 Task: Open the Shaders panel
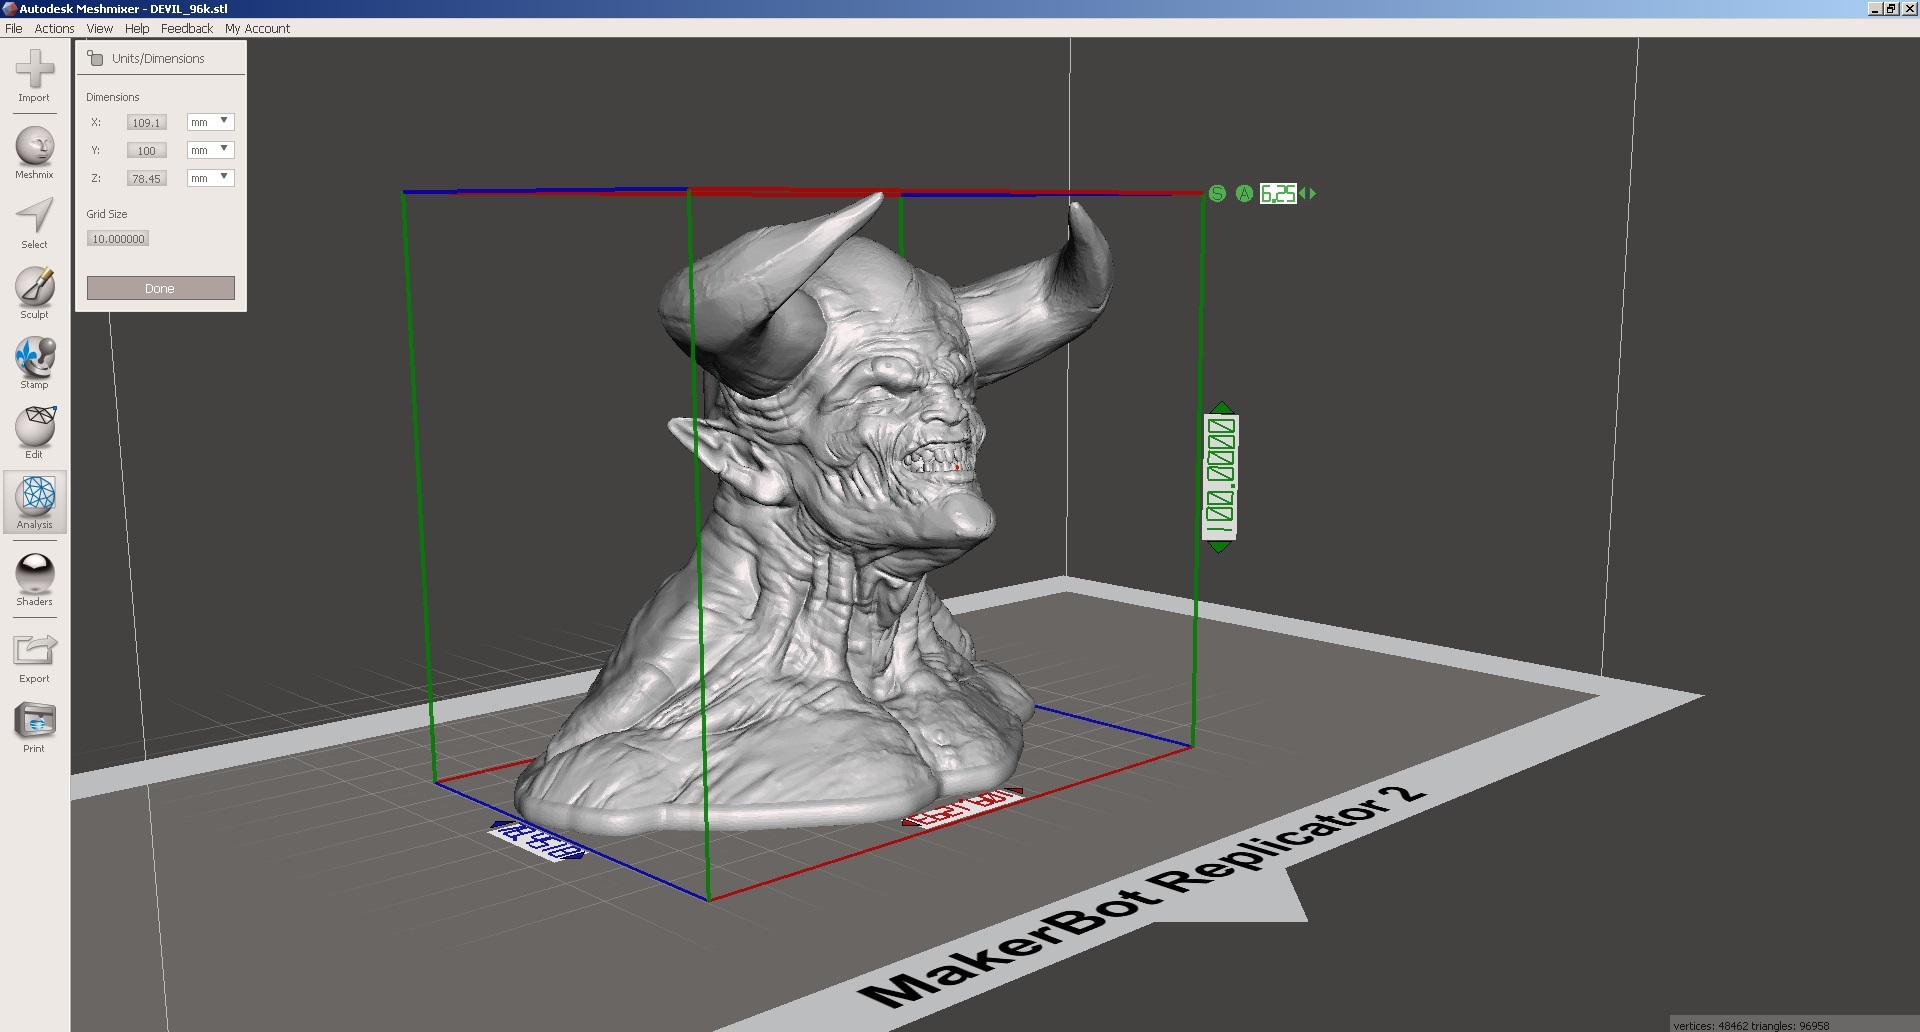[34, 575]
